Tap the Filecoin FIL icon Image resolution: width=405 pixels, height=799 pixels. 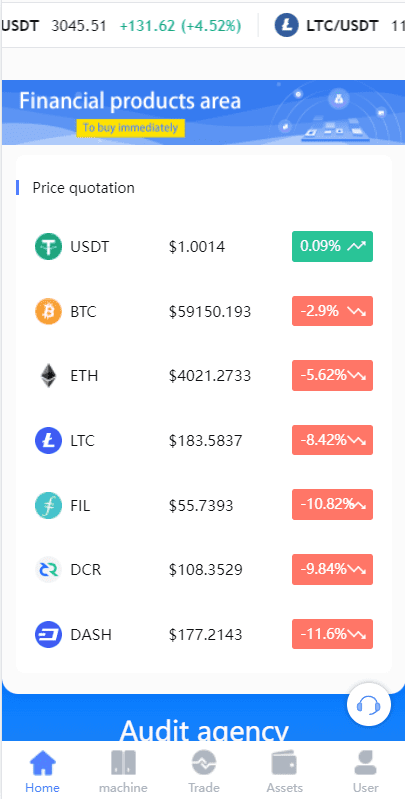coord(48,505)
